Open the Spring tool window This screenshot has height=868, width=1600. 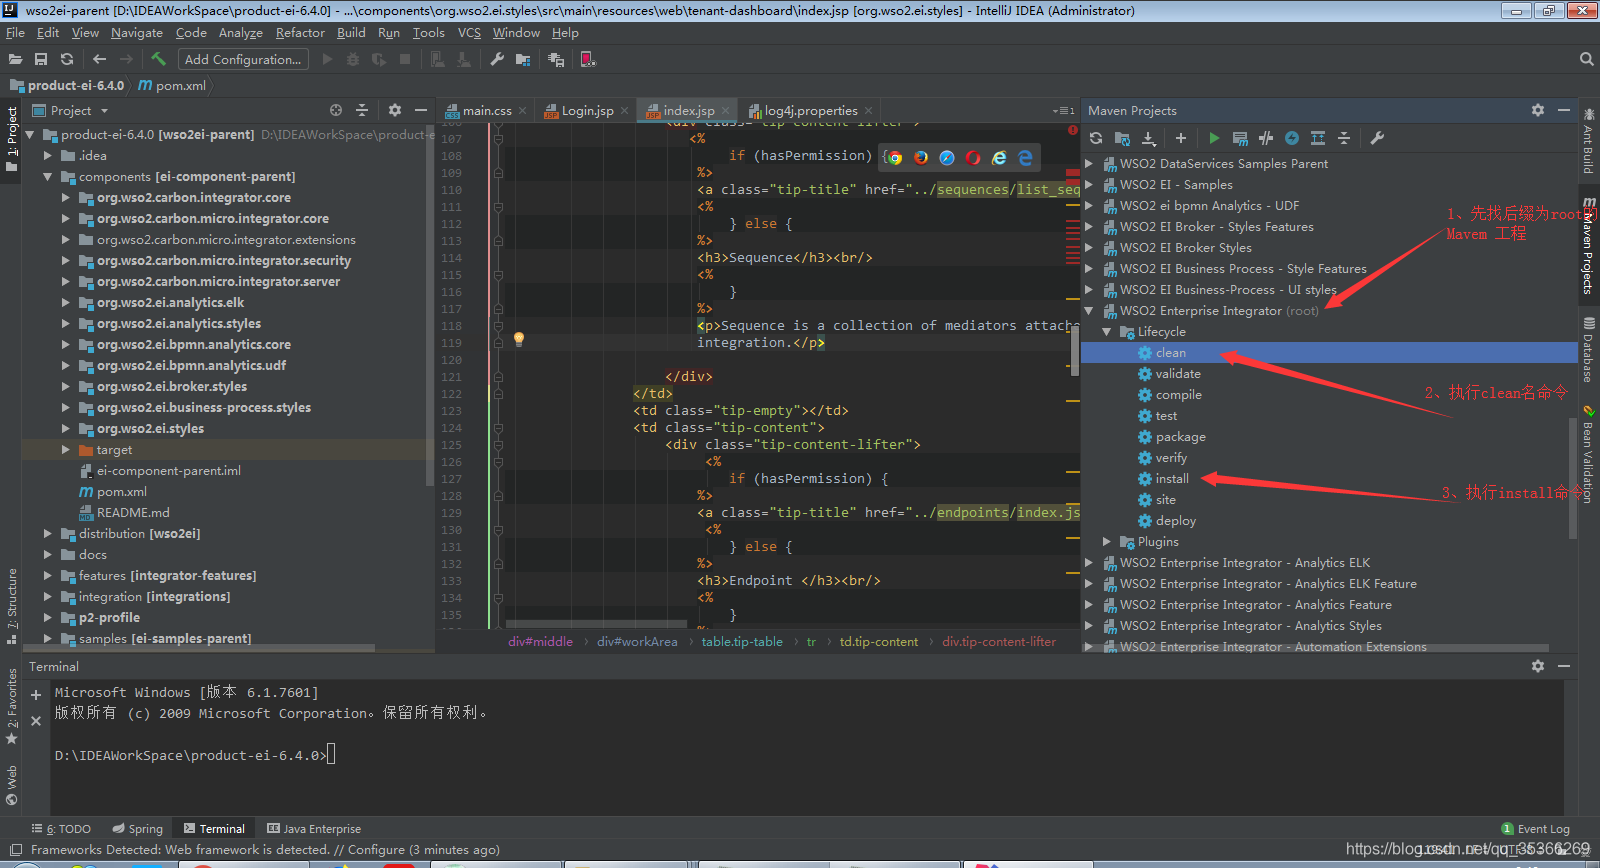click(x=137, y=829)
